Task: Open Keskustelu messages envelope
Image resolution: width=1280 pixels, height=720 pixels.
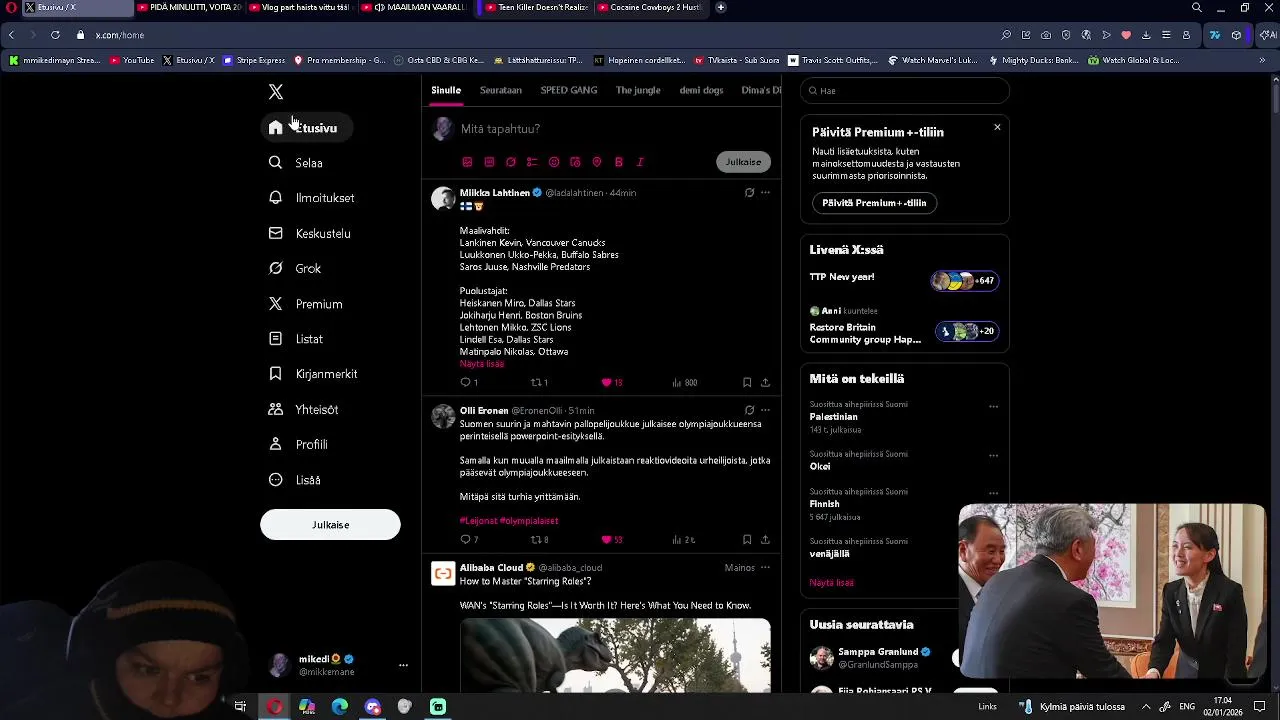Action: coord(309,233)
